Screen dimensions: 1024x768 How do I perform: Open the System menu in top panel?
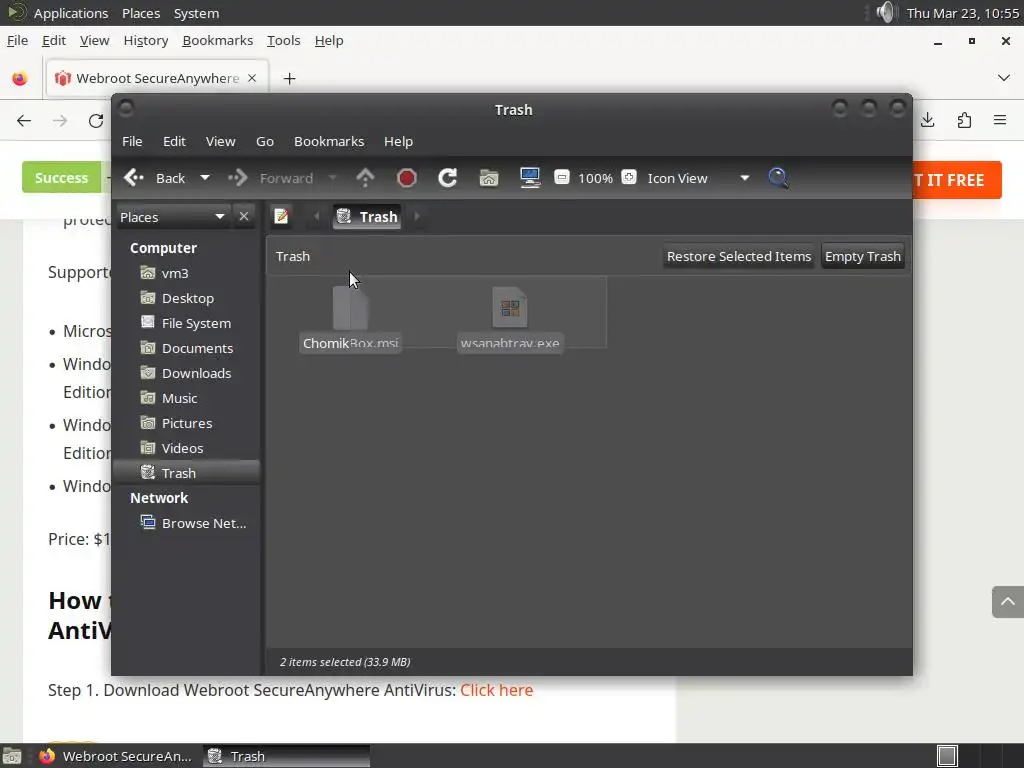tap(196, 13)
